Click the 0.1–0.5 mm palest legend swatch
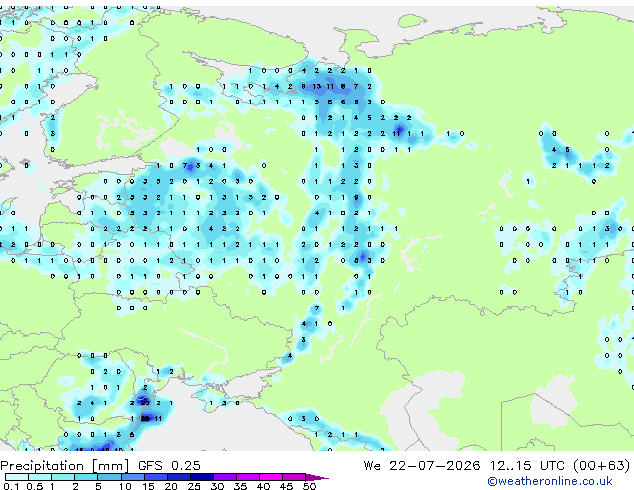The height and width of the screenshot is (490, 634). coord(17,477)
